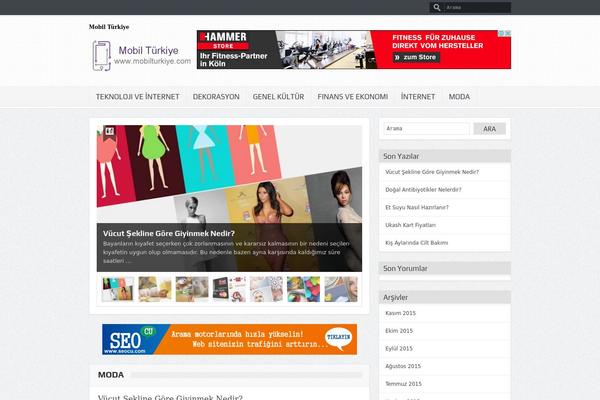600x400 pixels.
Task: Click the Mobil Türkiye title text link
Action: [109, 27]
